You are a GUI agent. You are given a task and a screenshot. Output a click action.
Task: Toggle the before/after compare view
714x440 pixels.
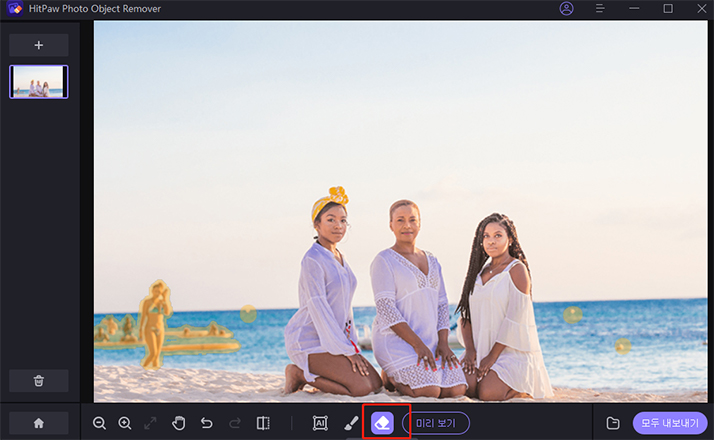263,423
